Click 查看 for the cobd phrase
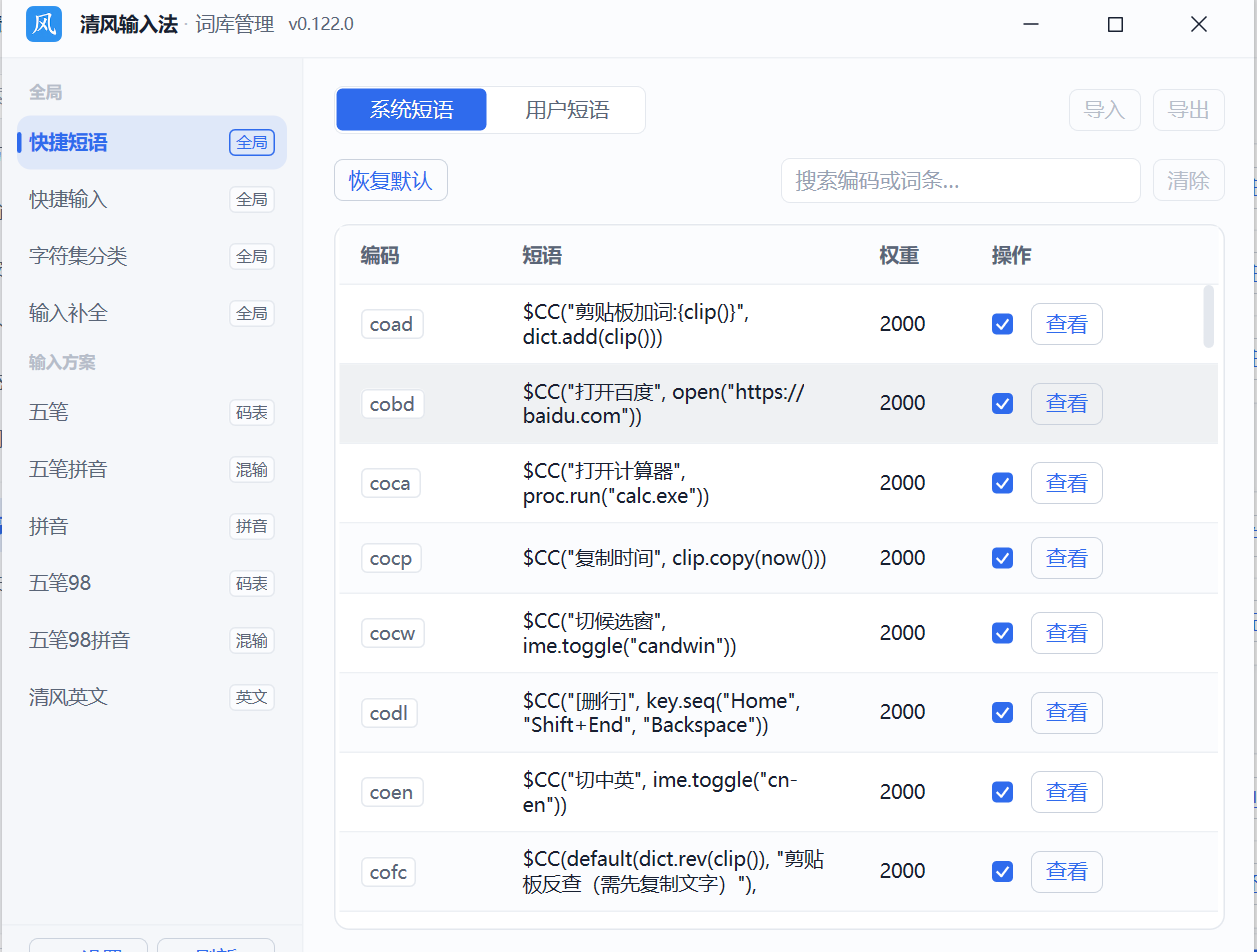 pos(1067,403)
